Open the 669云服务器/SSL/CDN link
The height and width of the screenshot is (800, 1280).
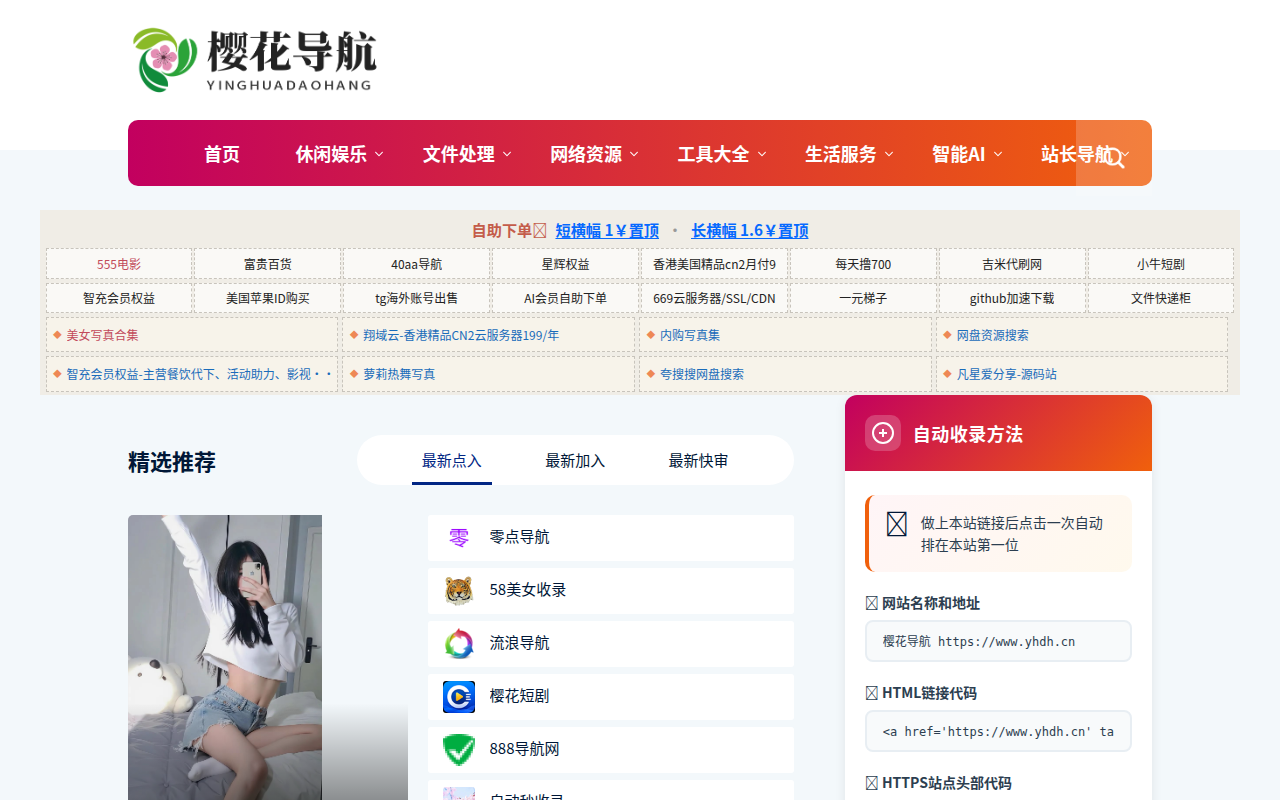pyautogui.click(x=715, y=298)
